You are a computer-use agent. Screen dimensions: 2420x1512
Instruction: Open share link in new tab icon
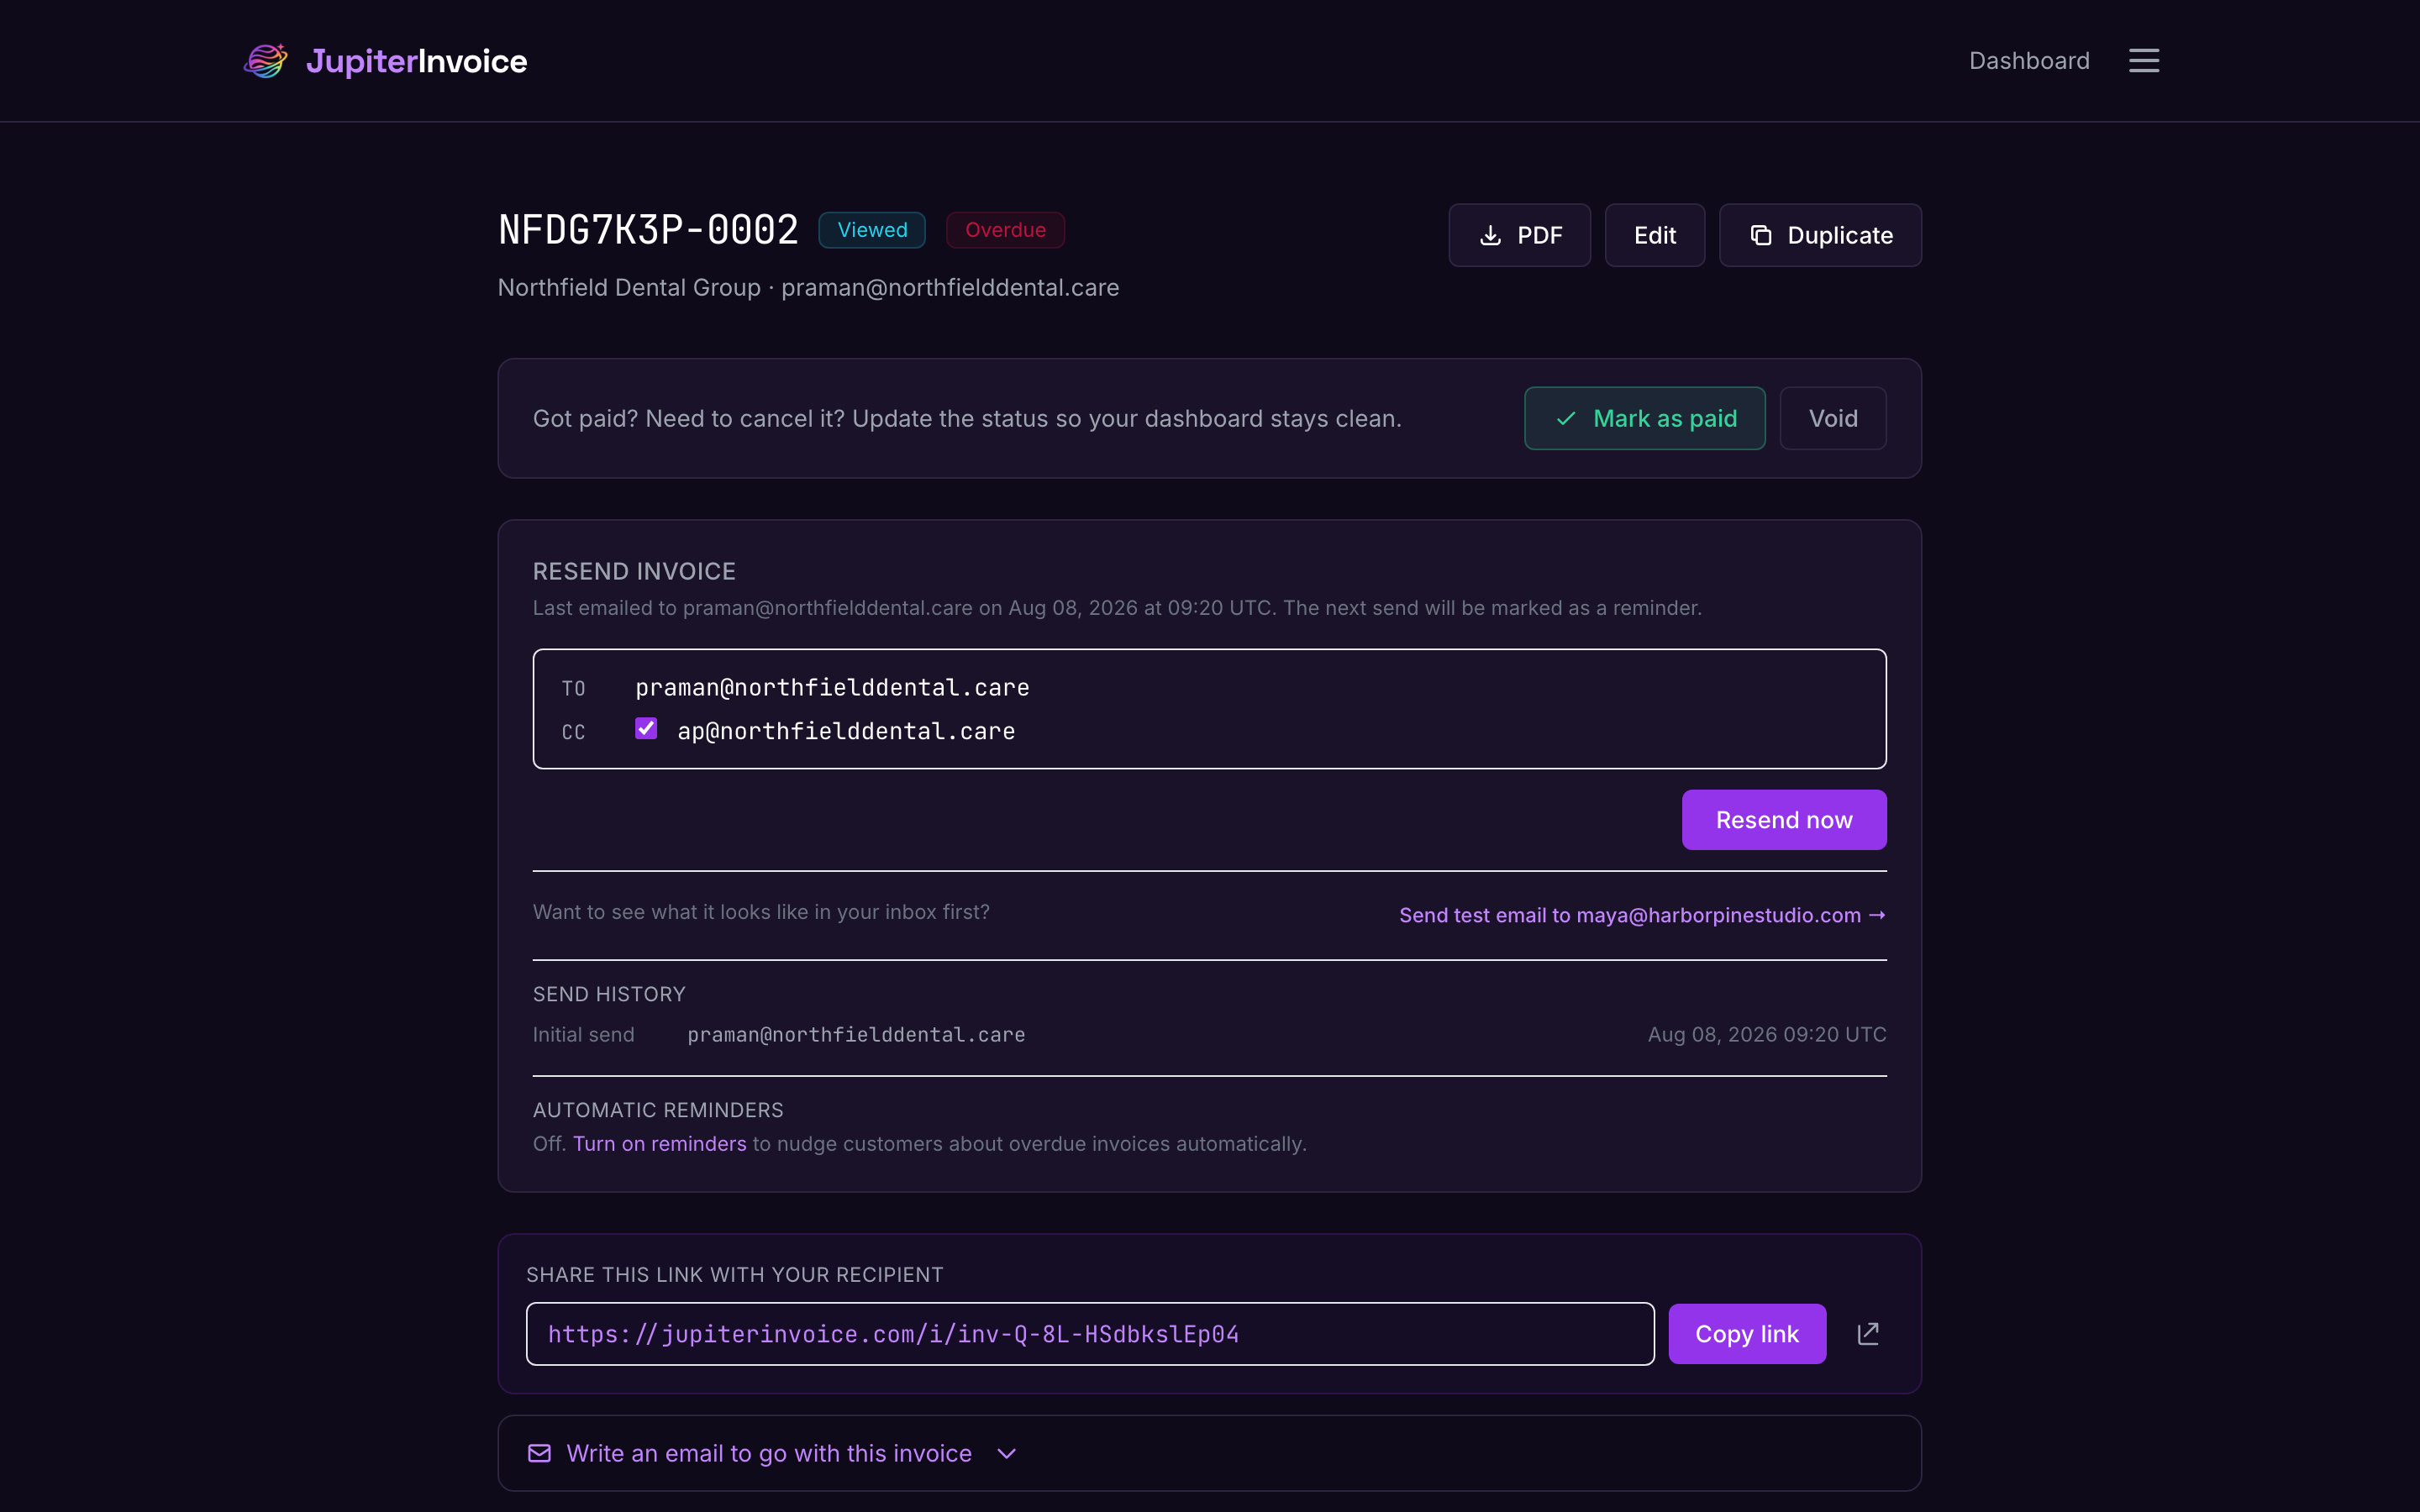point(1868,1334)
